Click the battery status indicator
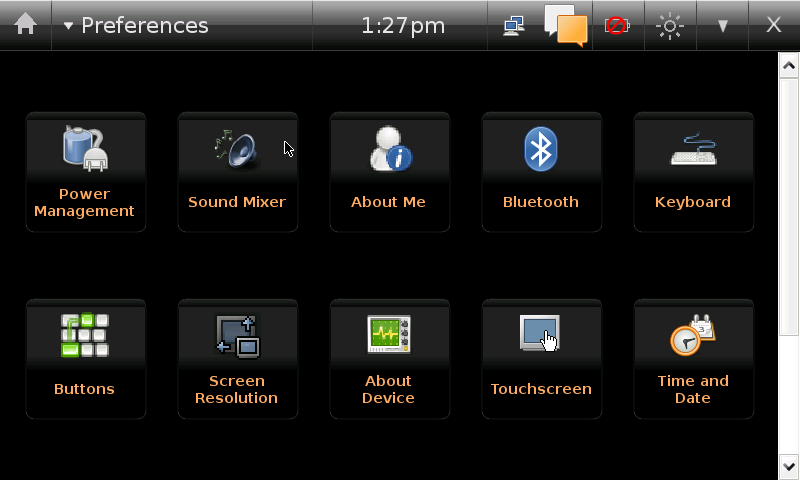The width and height of the screenshot is (800, 480). tap(617, 26)
